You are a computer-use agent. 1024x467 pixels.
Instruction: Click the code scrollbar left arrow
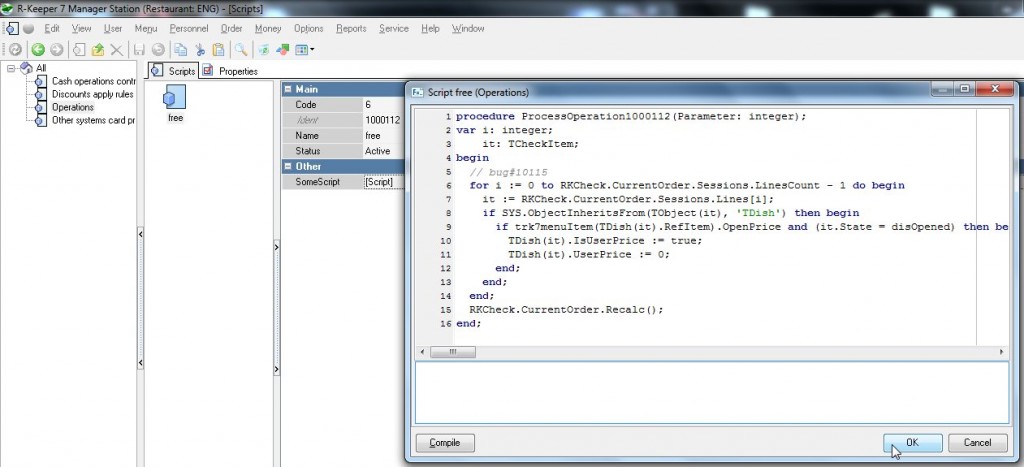coord(423,352)
